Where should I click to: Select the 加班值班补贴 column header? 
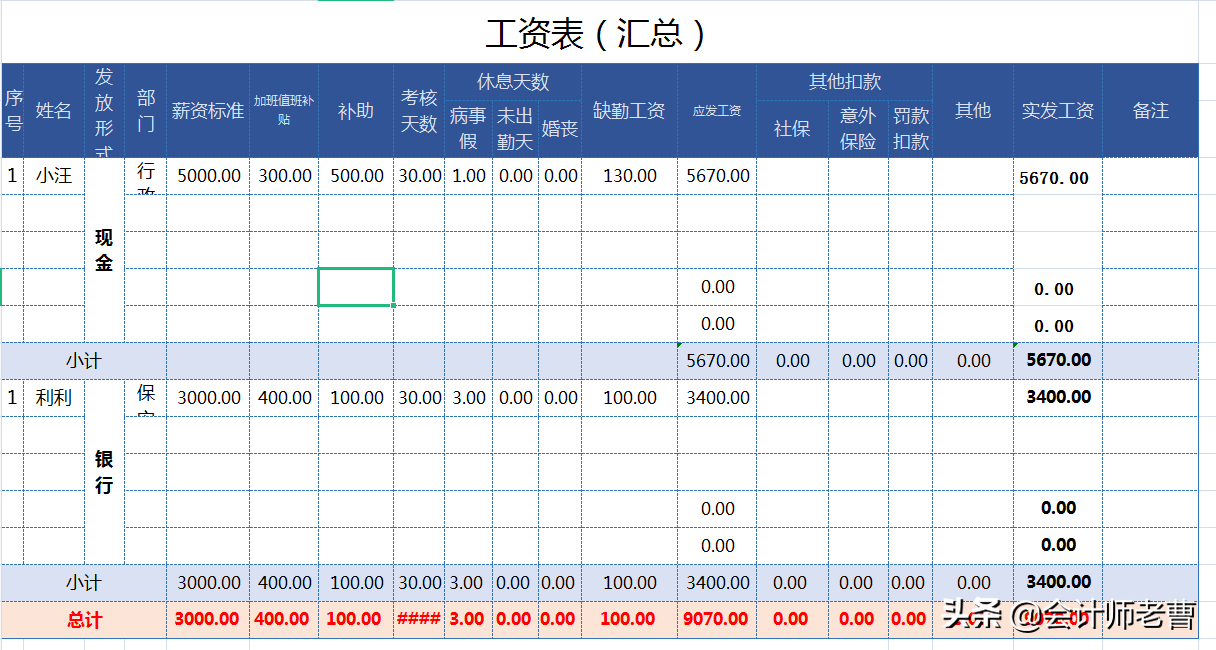(284, 112)
